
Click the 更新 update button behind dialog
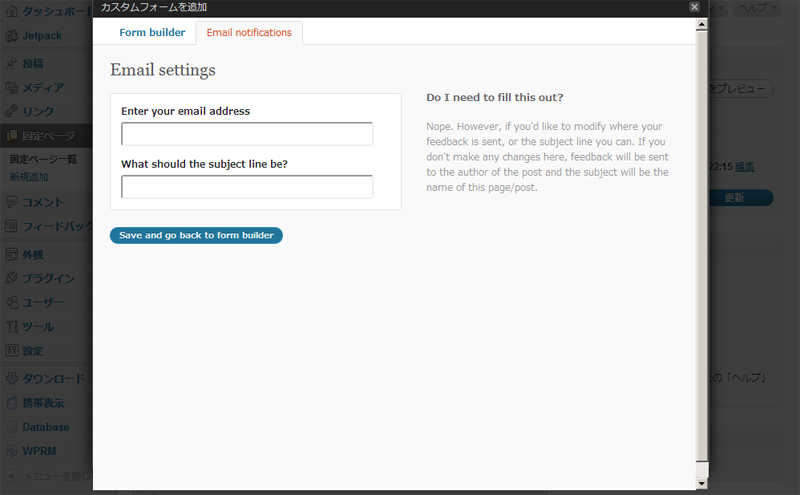point(741,197)
